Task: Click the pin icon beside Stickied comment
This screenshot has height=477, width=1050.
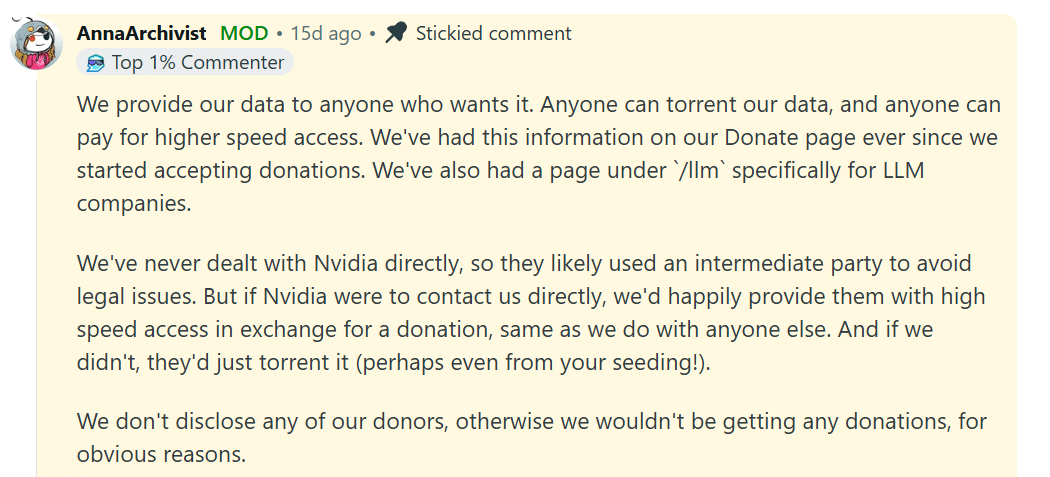Action: pos(396,33)
